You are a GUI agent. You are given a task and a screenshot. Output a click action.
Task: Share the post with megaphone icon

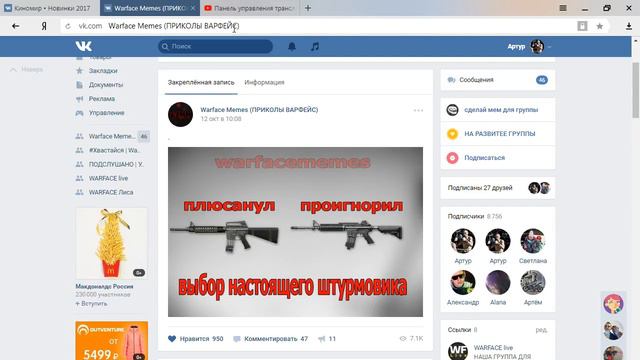[322, 339]
